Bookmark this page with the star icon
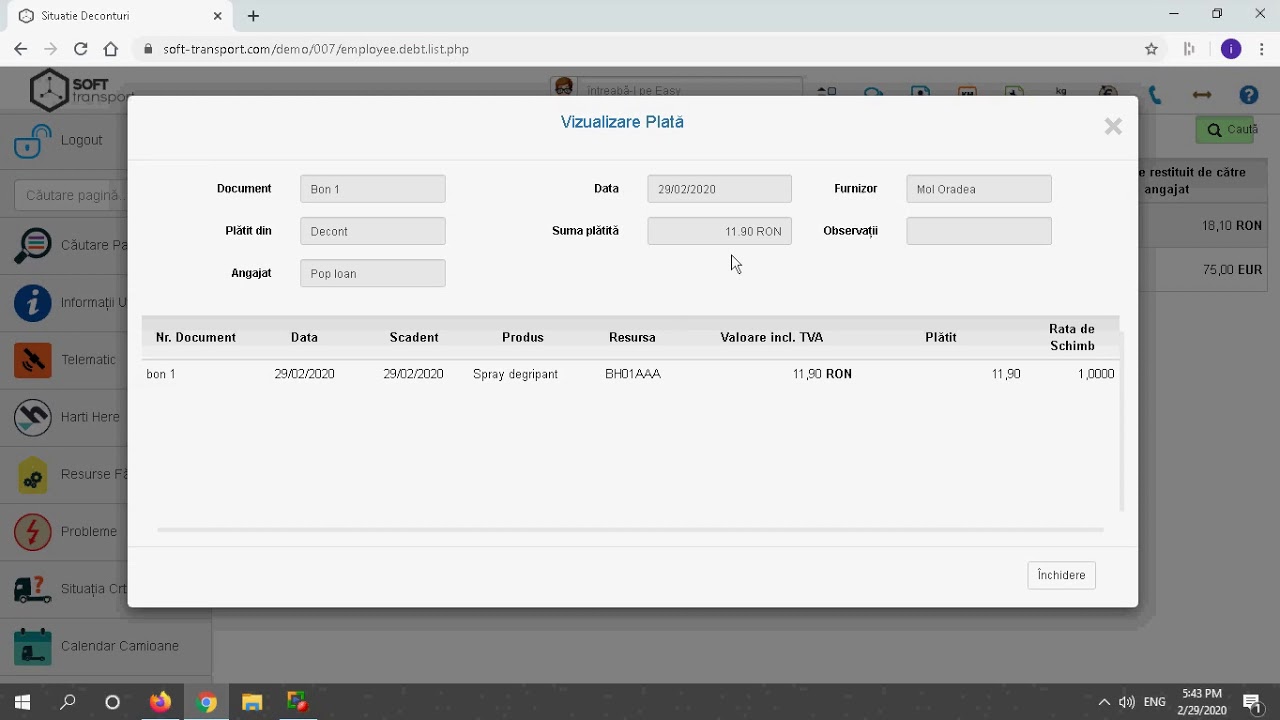This screenshot has height=720, width=1280. coord(1151,49)
